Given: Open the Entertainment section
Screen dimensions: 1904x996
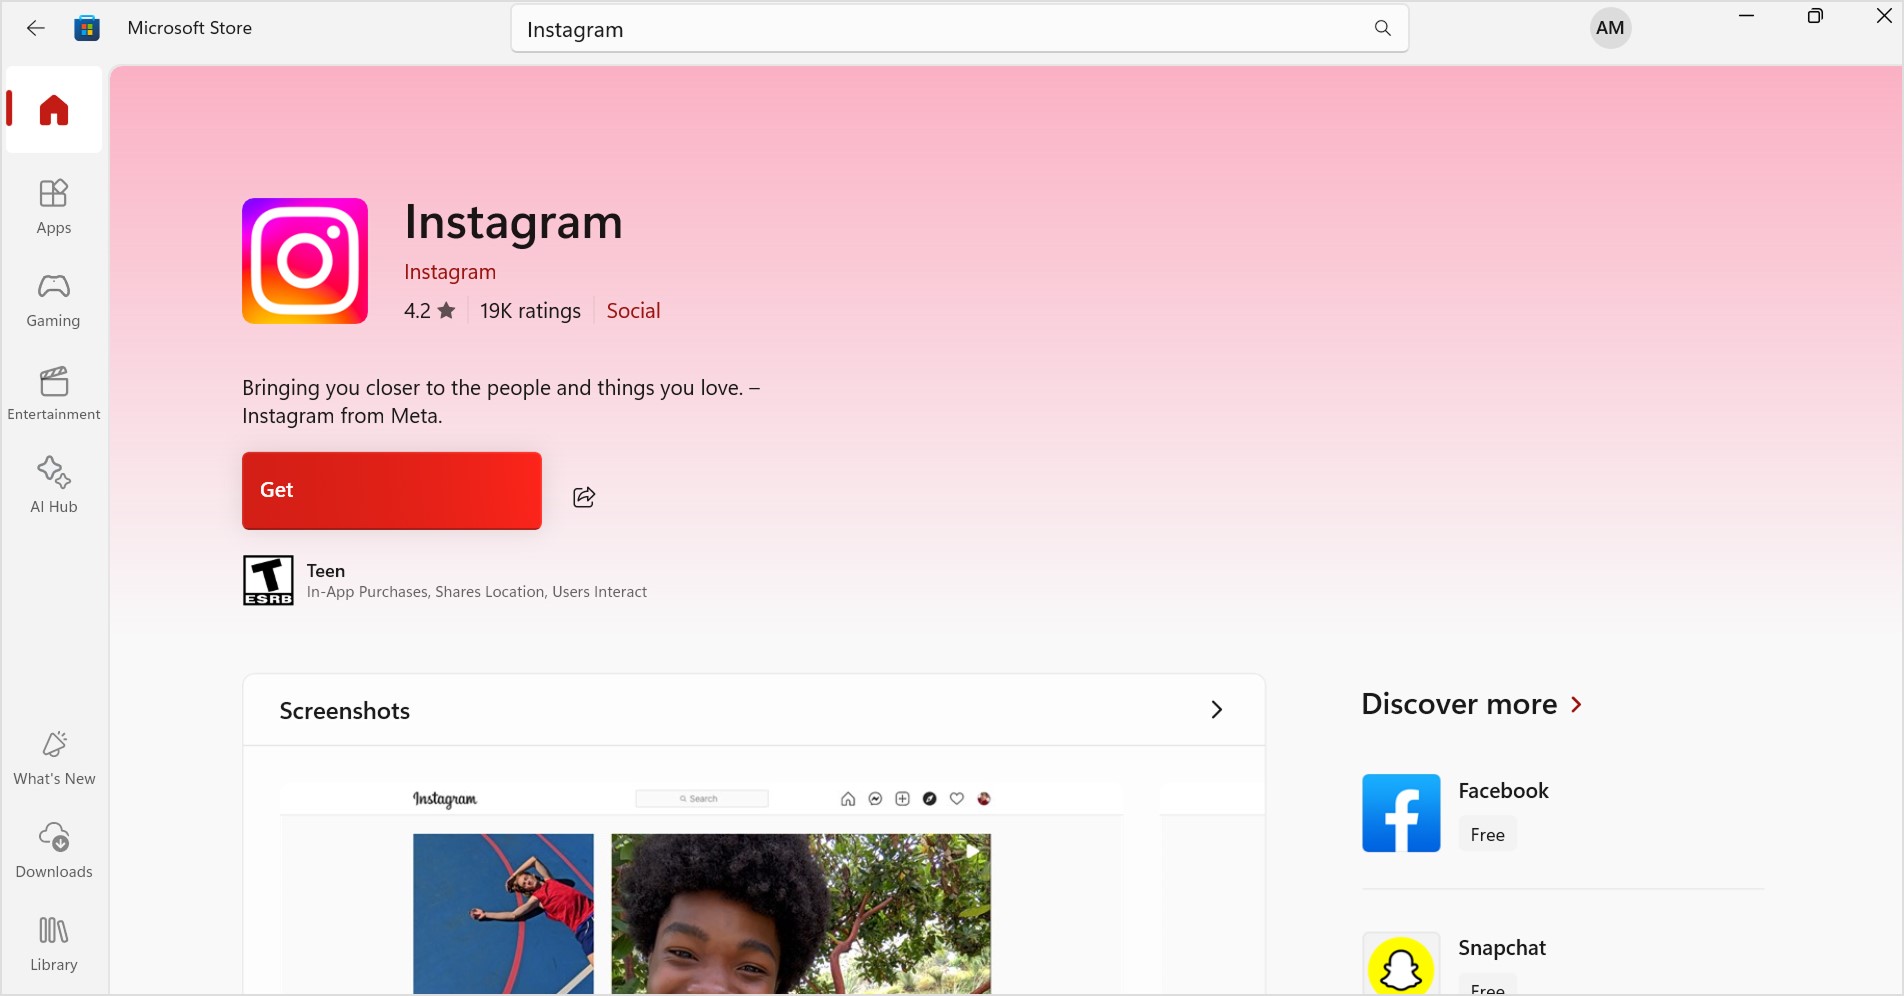Looking at the screenshot, I should (x=54, y=393).
